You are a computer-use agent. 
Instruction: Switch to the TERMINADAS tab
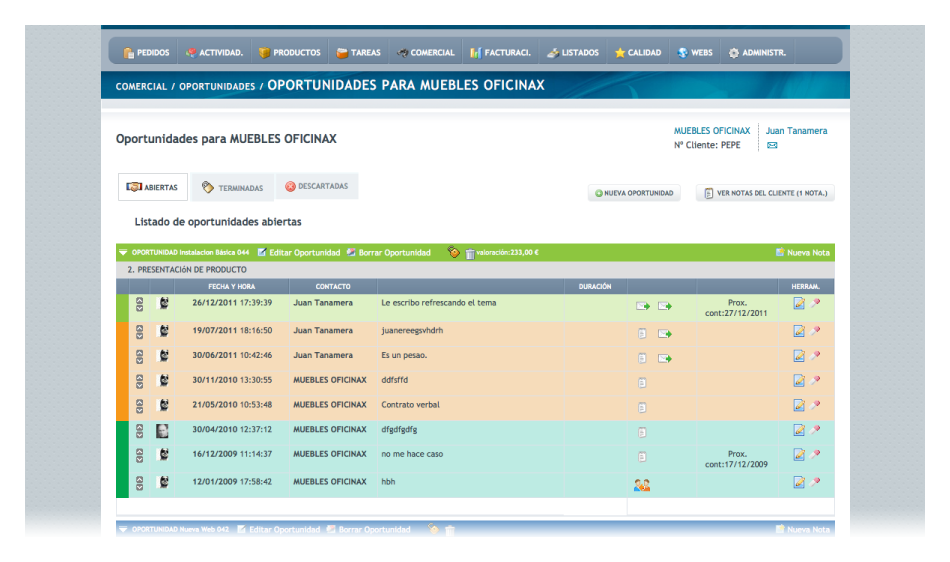233,187
